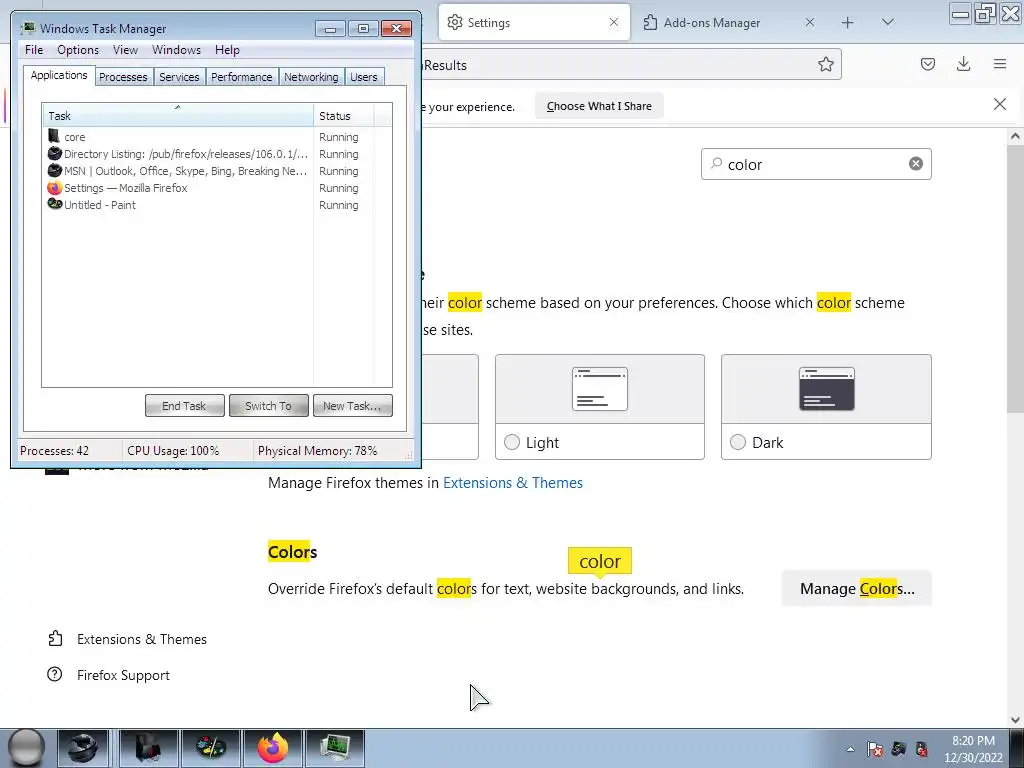The height and width of the screenshot is (768, 1024).
Task: Click the settings scrollbar up arrow
Action: click(1014, 136)
